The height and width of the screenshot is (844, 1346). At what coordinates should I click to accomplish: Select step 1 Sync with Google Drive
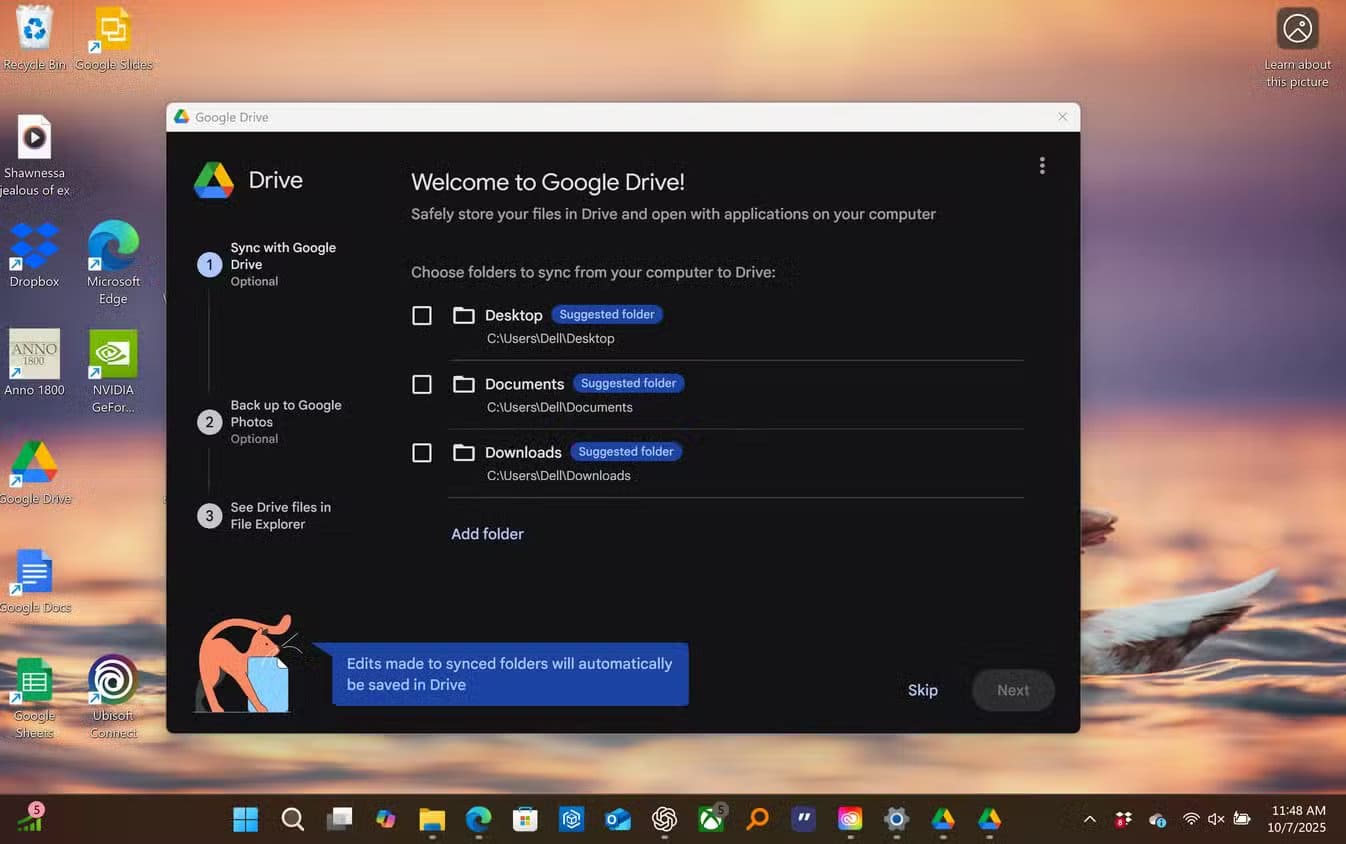coord(282,256)
